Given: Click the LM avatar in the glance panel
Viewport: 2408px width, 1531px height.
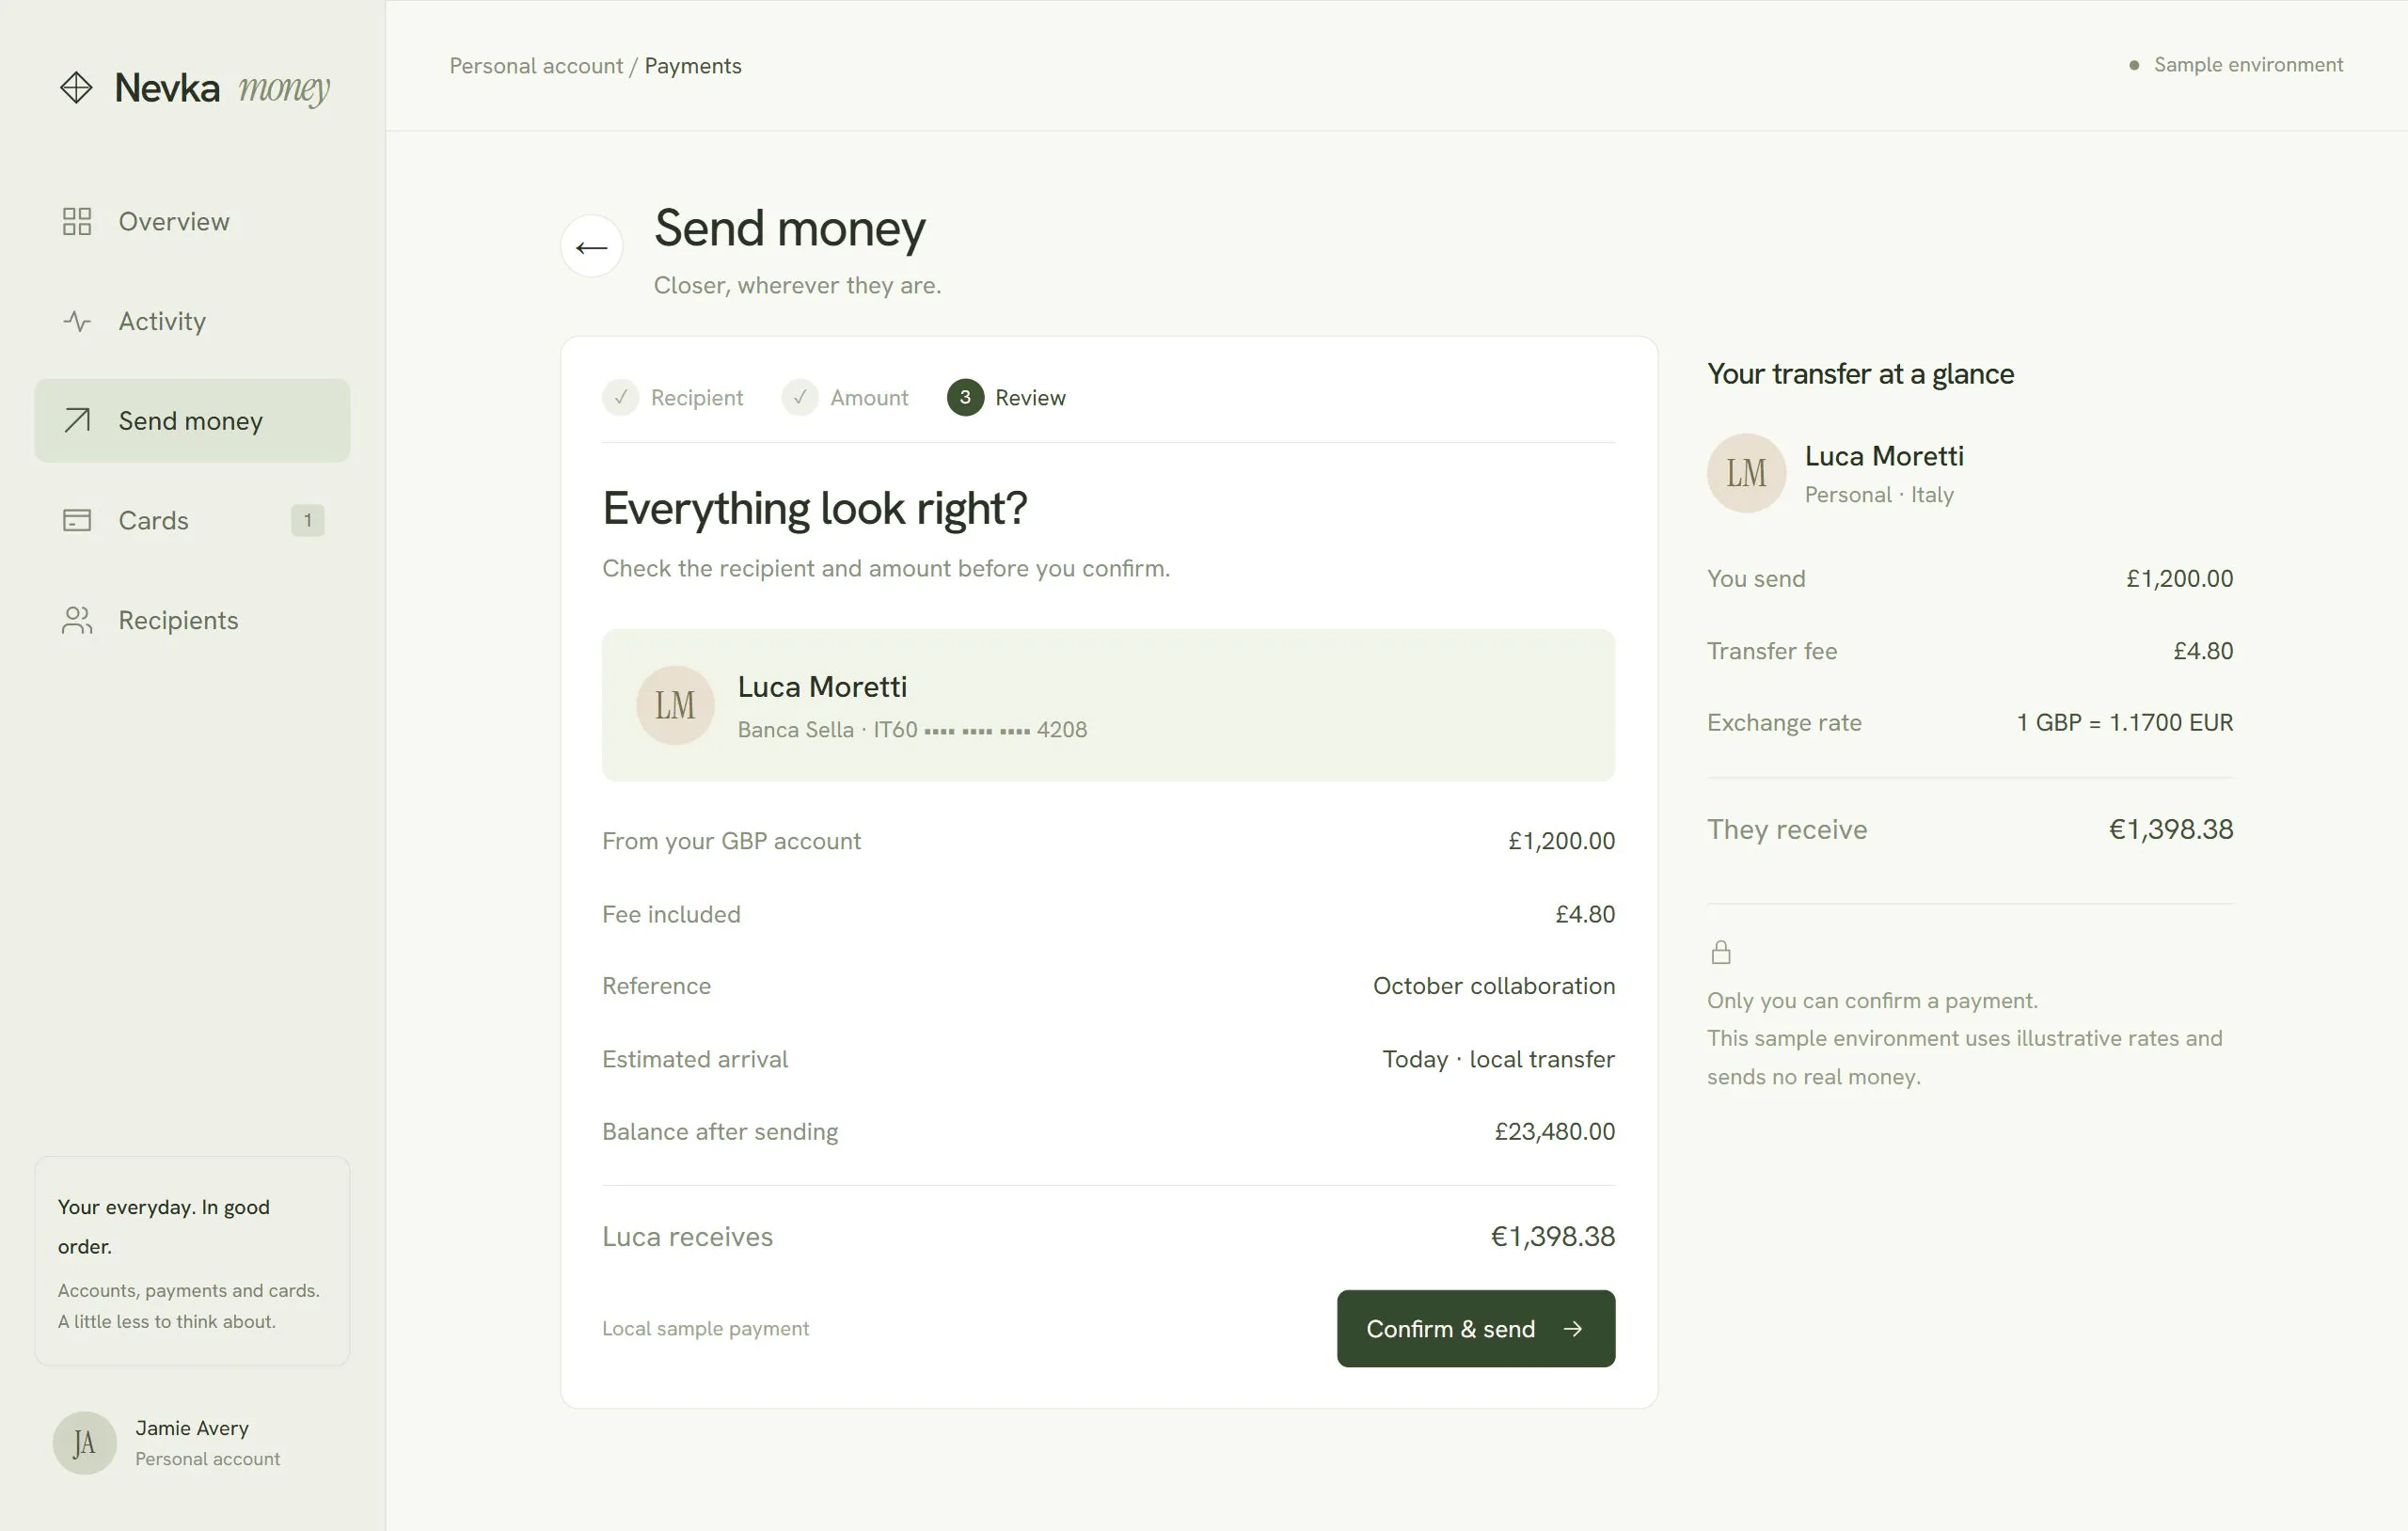Looking at the screenshot, I should 1746,473.
